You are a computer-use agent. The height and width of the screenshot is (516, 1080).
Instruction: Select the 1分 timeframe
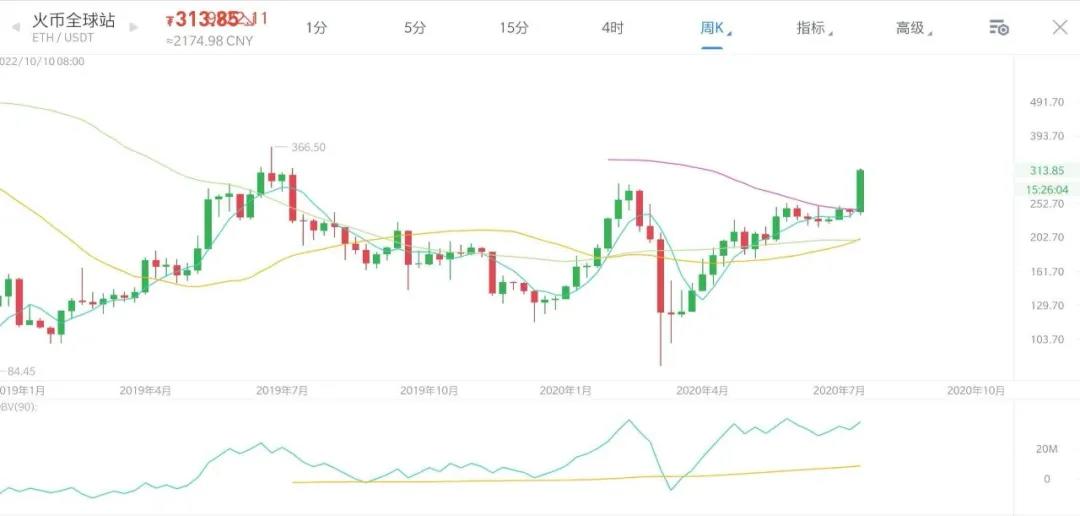(x=316, y=28)
